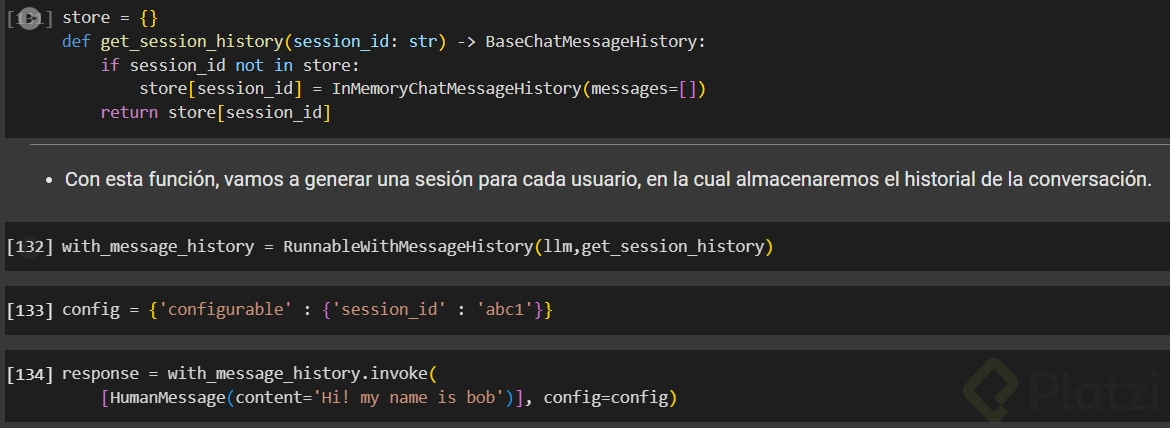The image size is (1170, 428).
Task: Run the get_session_history code cell
Action: (x=29, y=18)
